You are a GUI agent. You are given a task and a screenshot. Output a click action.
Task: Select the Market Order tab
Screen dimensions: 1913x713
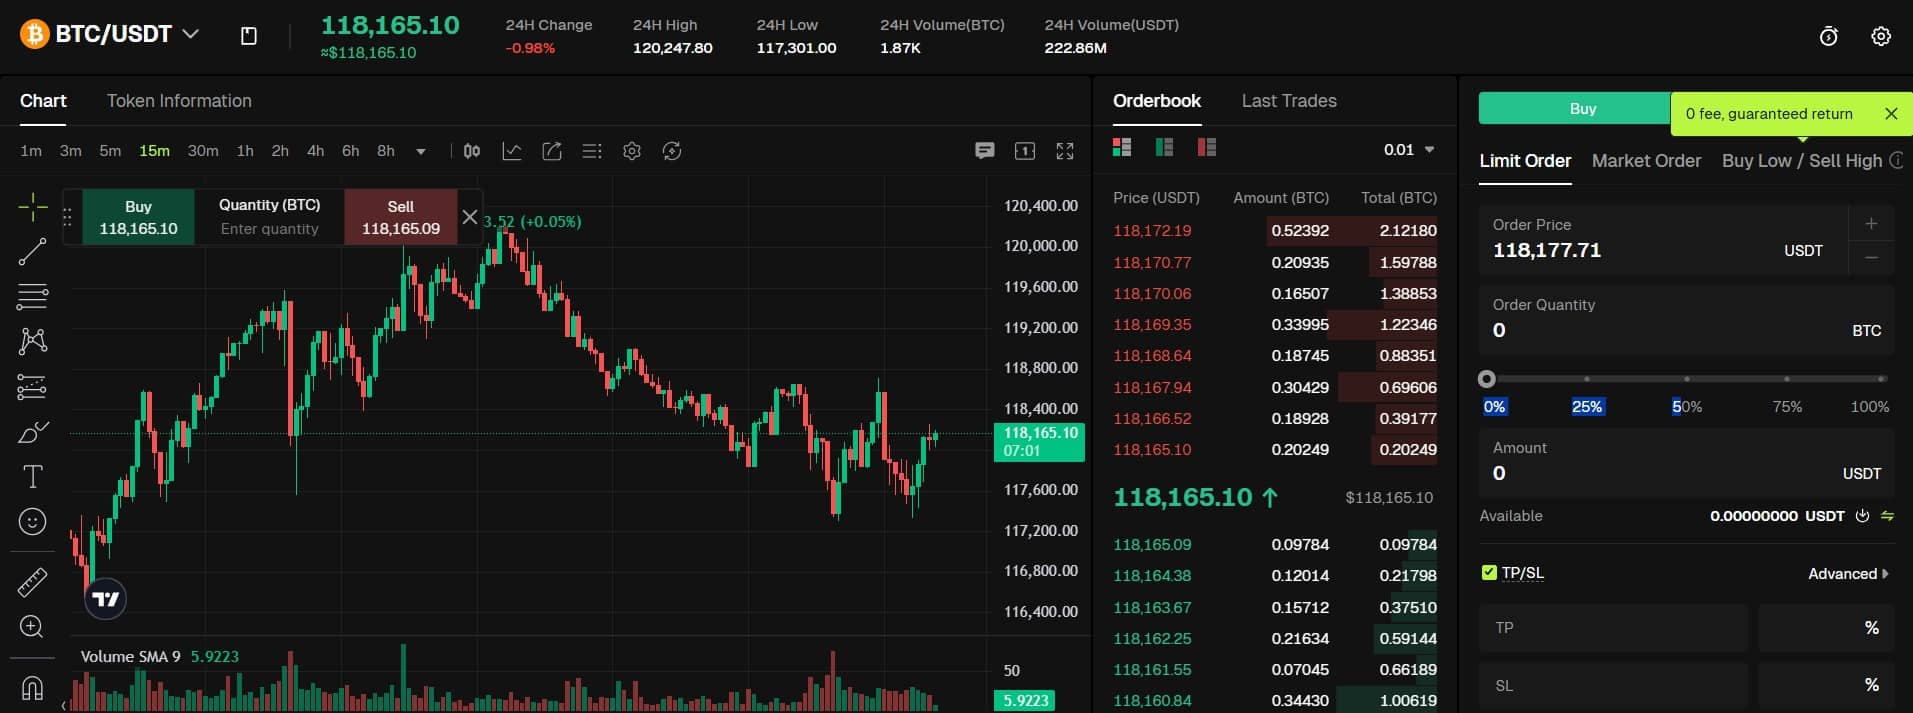click(x=1646, y=161)
